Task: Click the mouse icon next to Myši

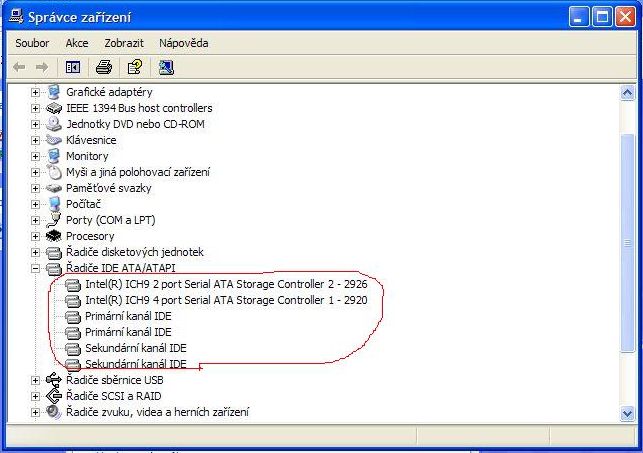Action: [x=54, y=172]
